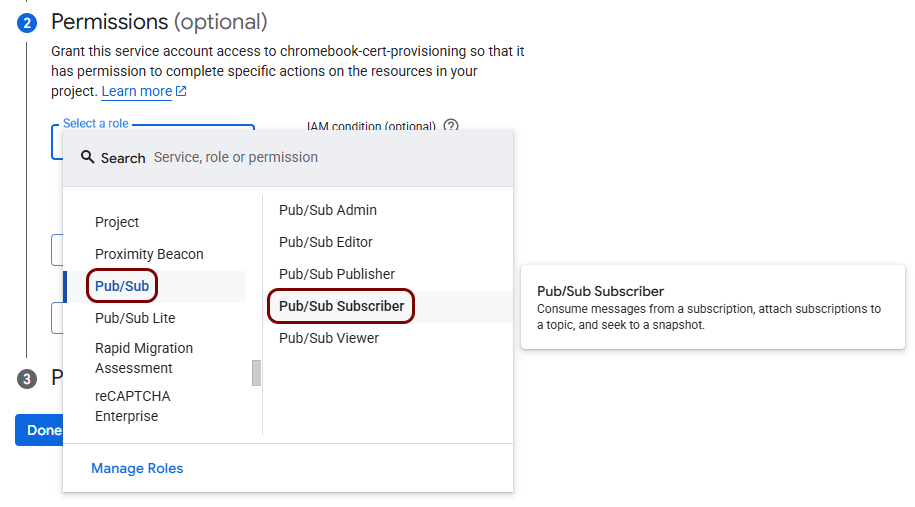Choose the Pub/Sub Publisher role
This screenshot has width=915, height=507.
(337, 274)
